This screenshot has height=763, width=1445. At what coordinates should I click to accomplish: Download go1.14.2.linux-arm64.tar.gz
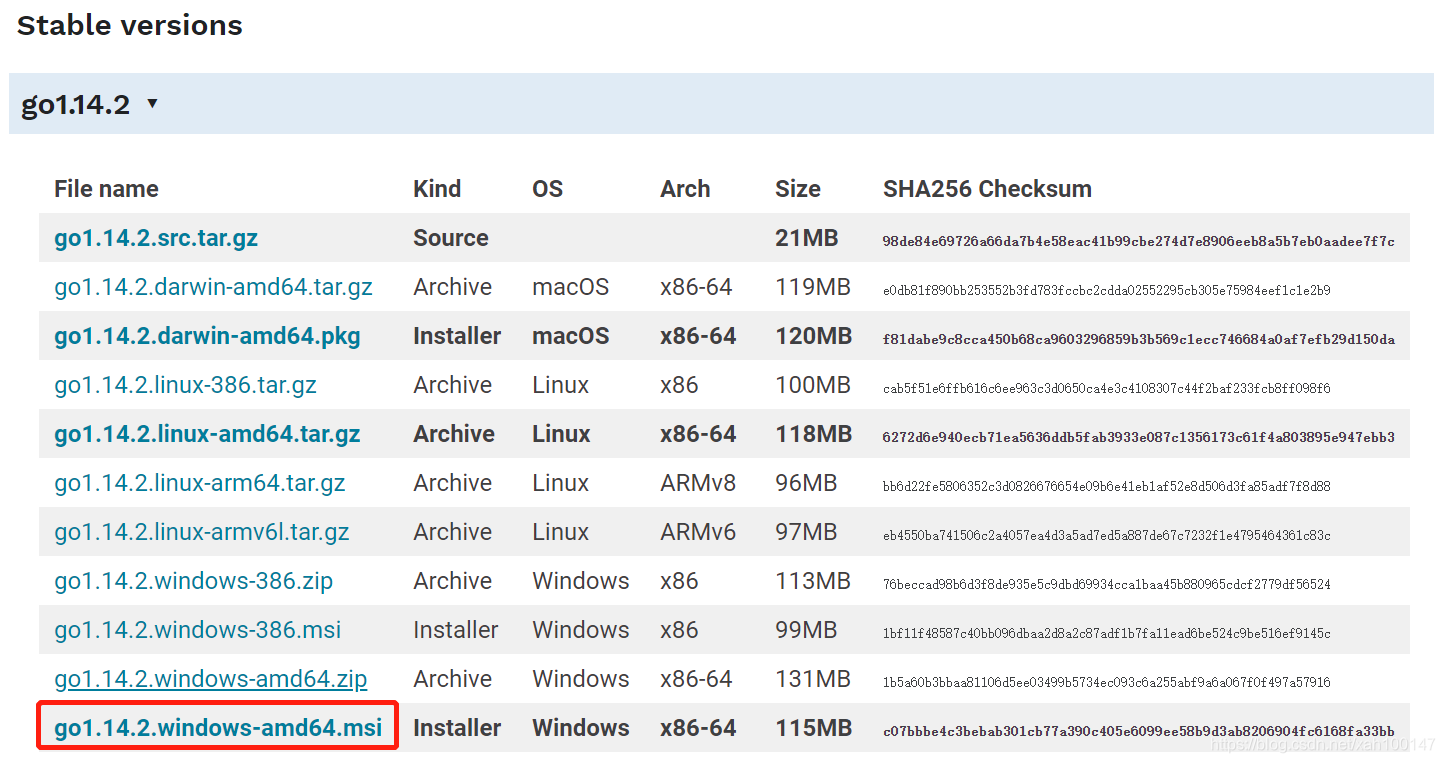pyautogui.click(x=200, y=483)
